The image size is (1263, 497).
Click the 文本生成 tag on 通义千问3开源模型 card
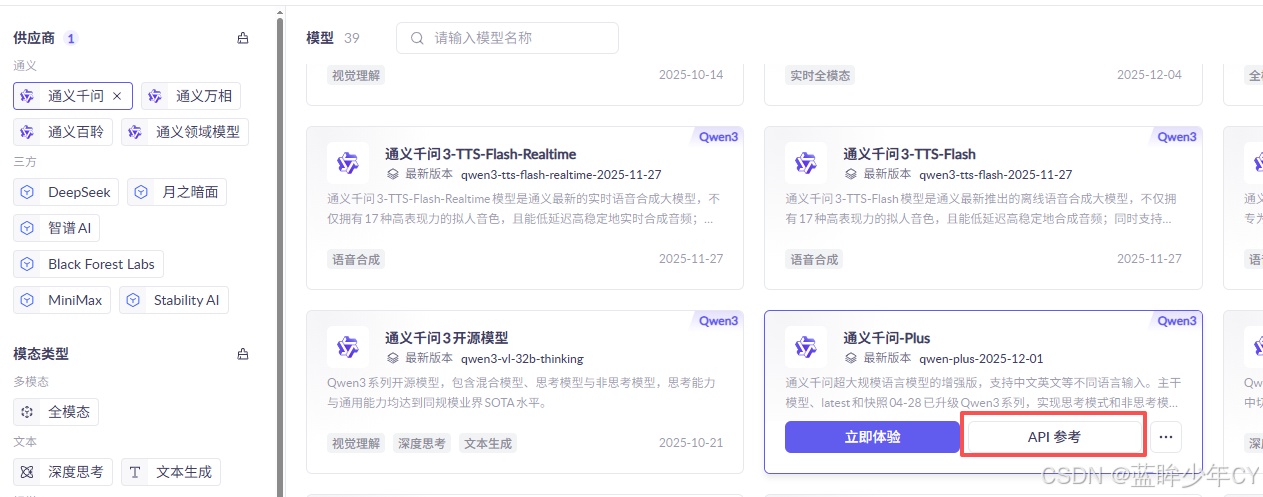pyautogui.click(x=488, y=443)
